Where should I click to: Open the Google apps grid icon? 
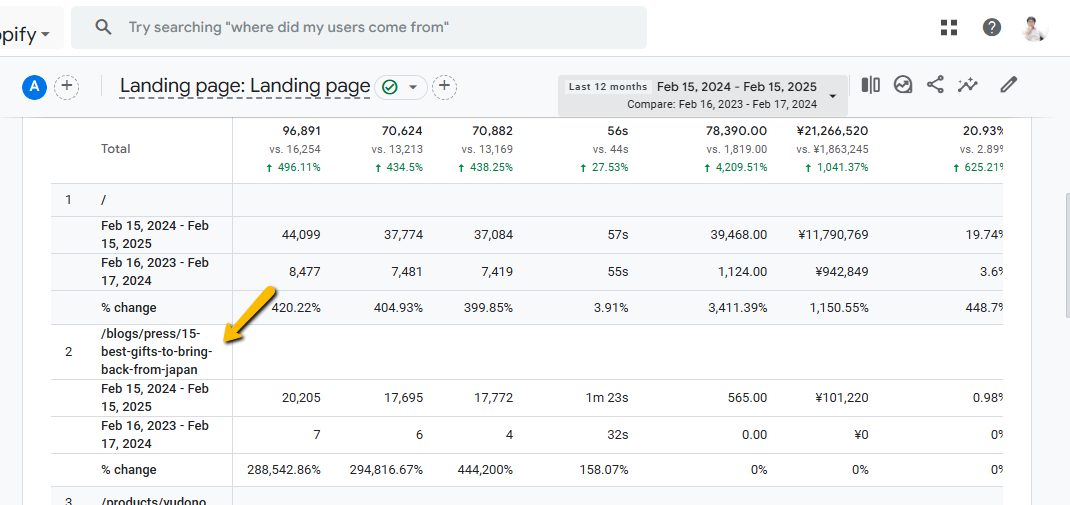[949, 27]
